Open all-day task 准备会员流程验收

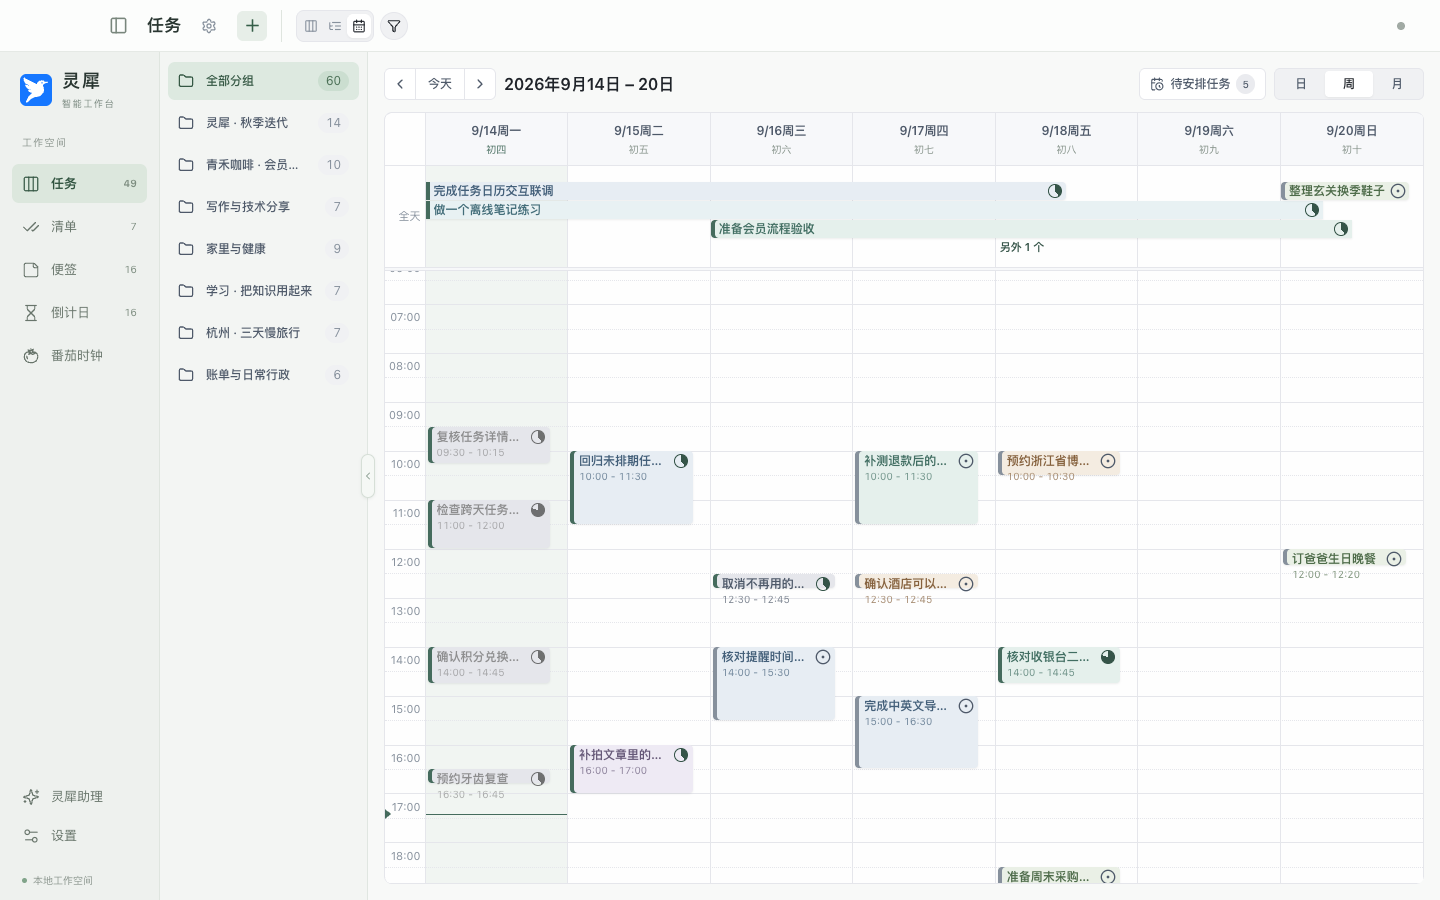point(1031,229)
